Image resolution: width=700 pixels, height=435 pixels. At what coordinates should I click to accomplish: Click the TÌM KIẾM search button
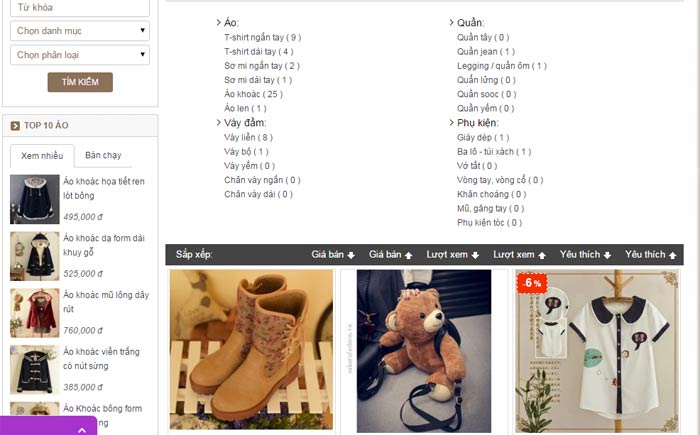80,82
